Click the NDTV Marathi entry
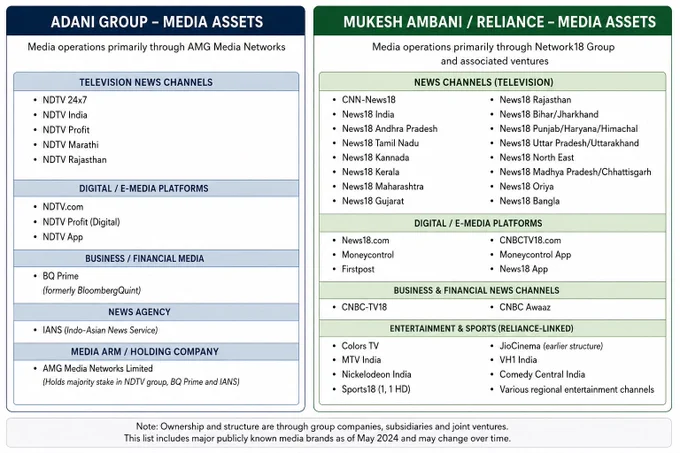Screen dimensions: 680x453 [x=70, y=145]
